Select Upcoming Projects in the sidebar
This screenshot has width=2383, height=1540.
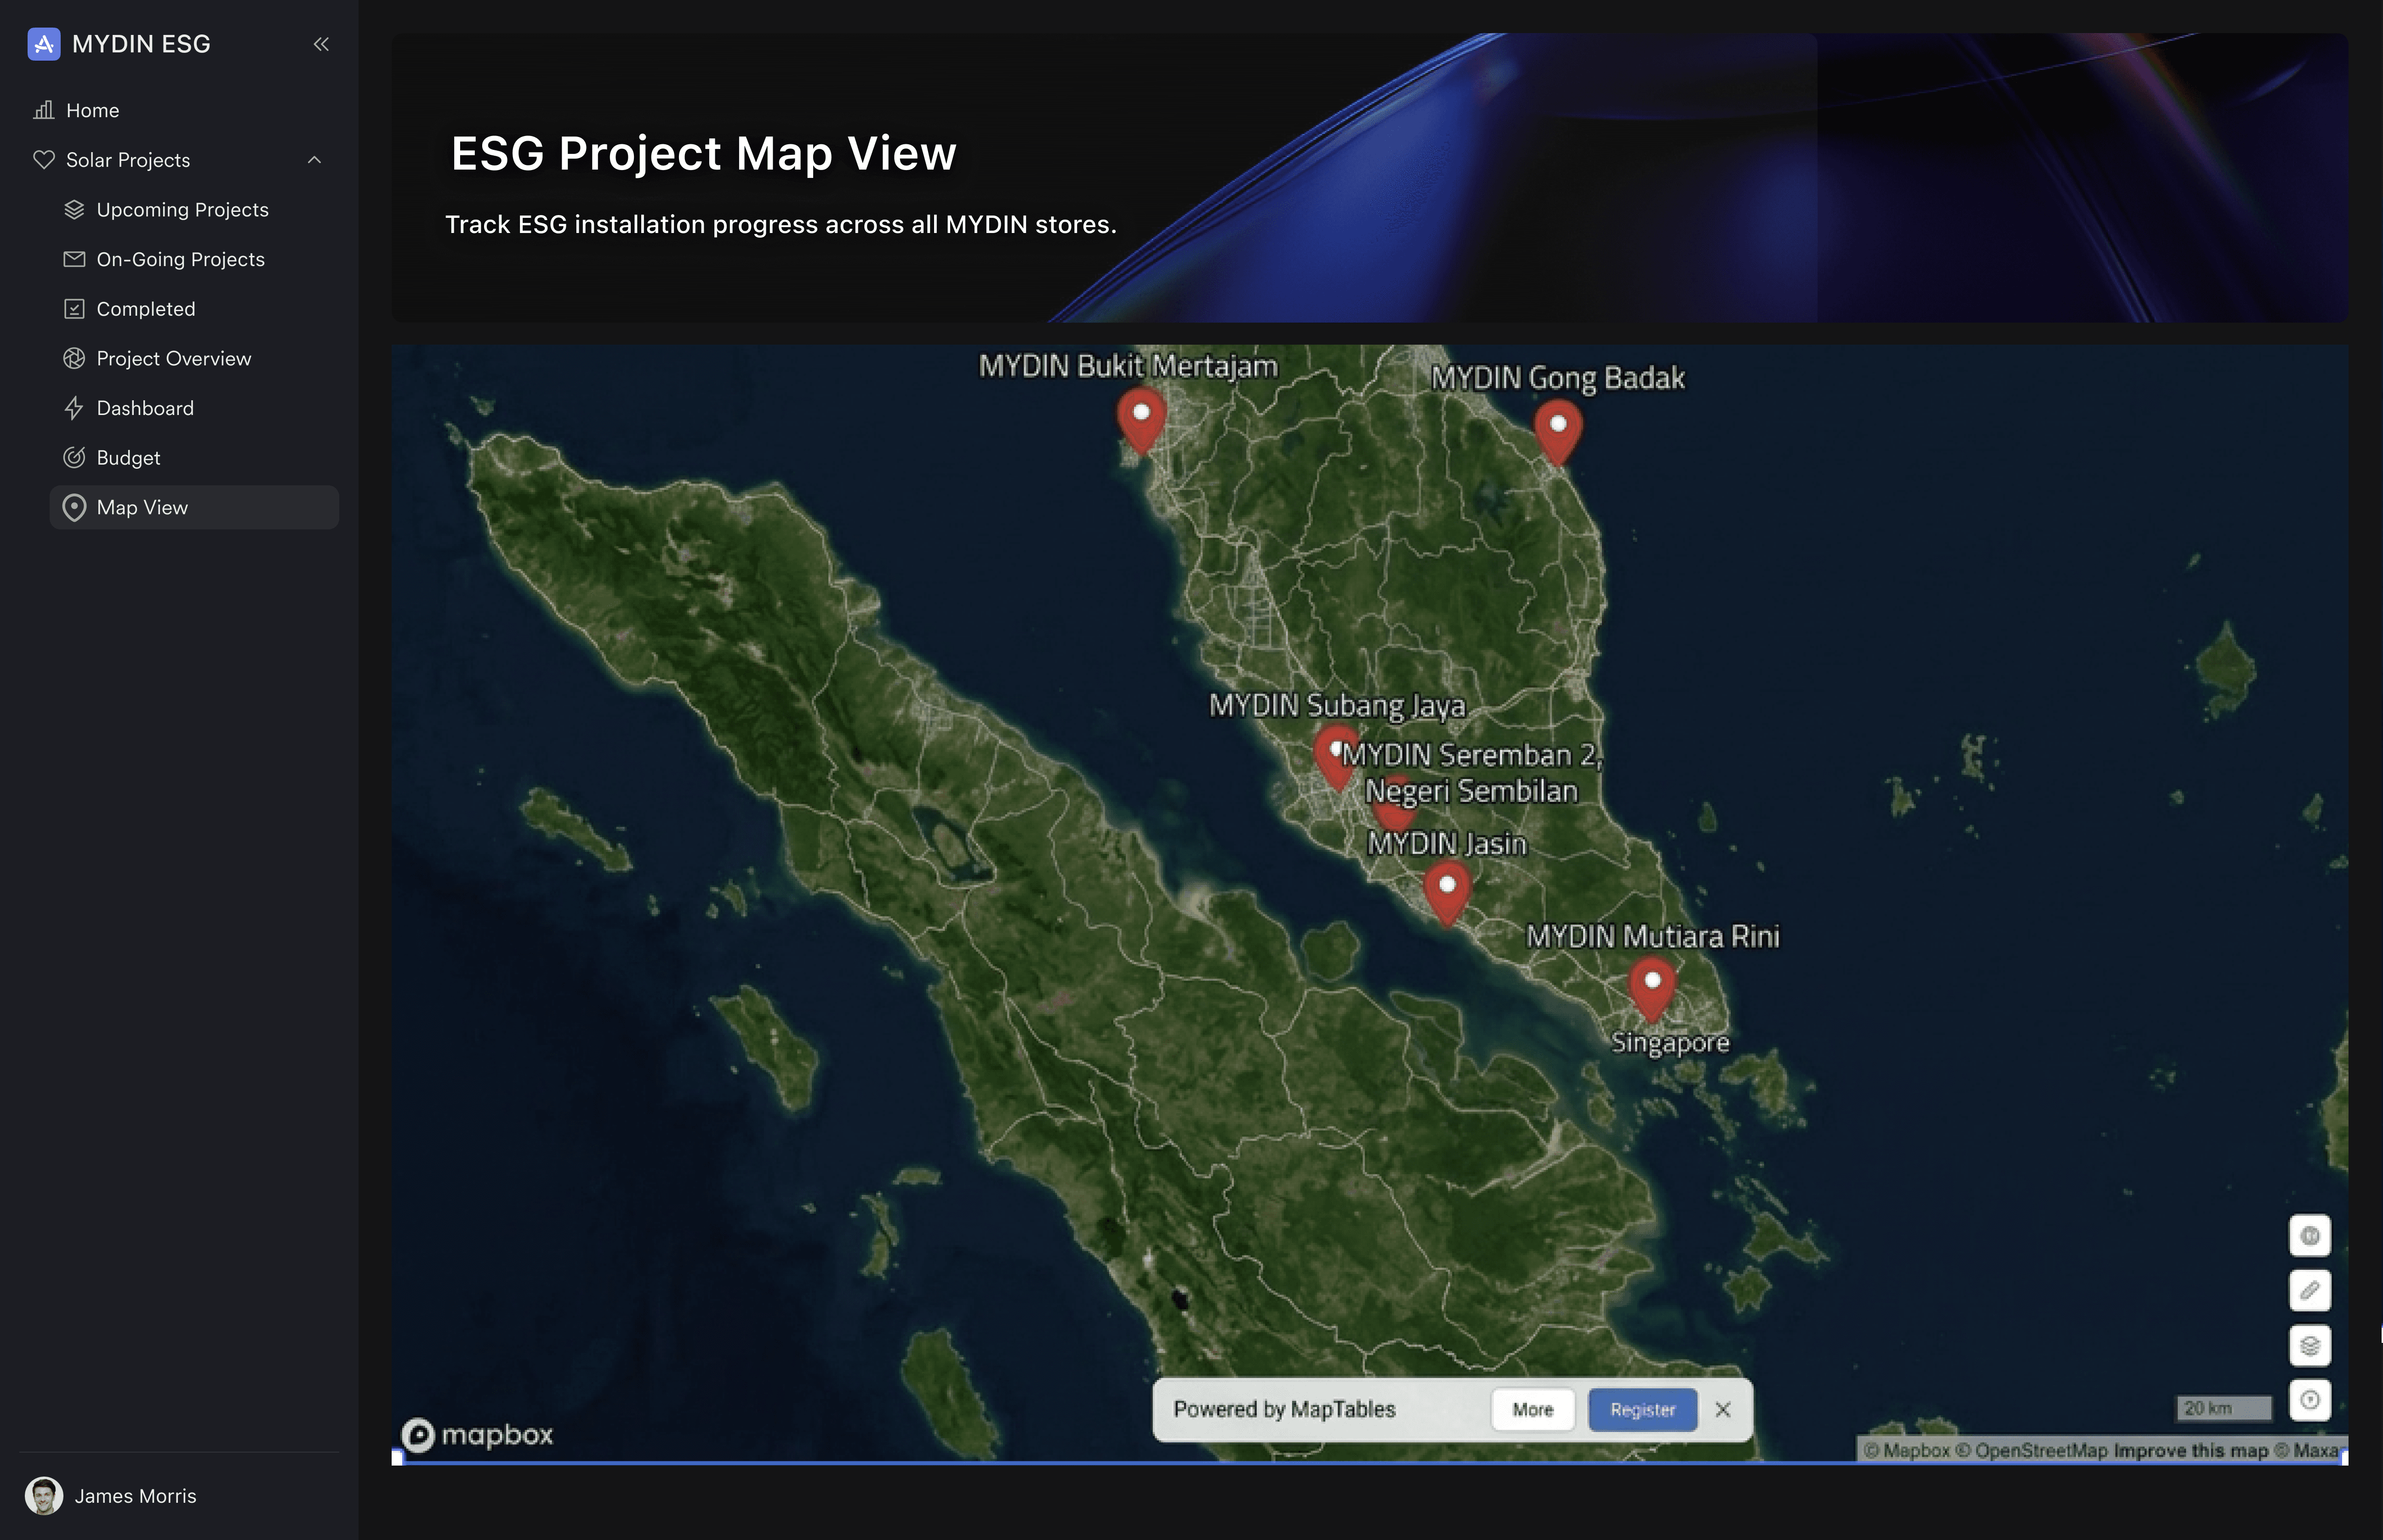(x=182, y=209)
